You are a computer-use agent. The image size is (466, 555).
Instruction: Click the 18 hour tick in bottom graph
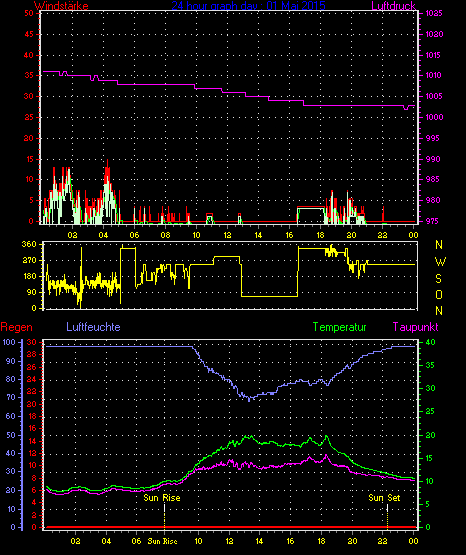coord(321,541)
